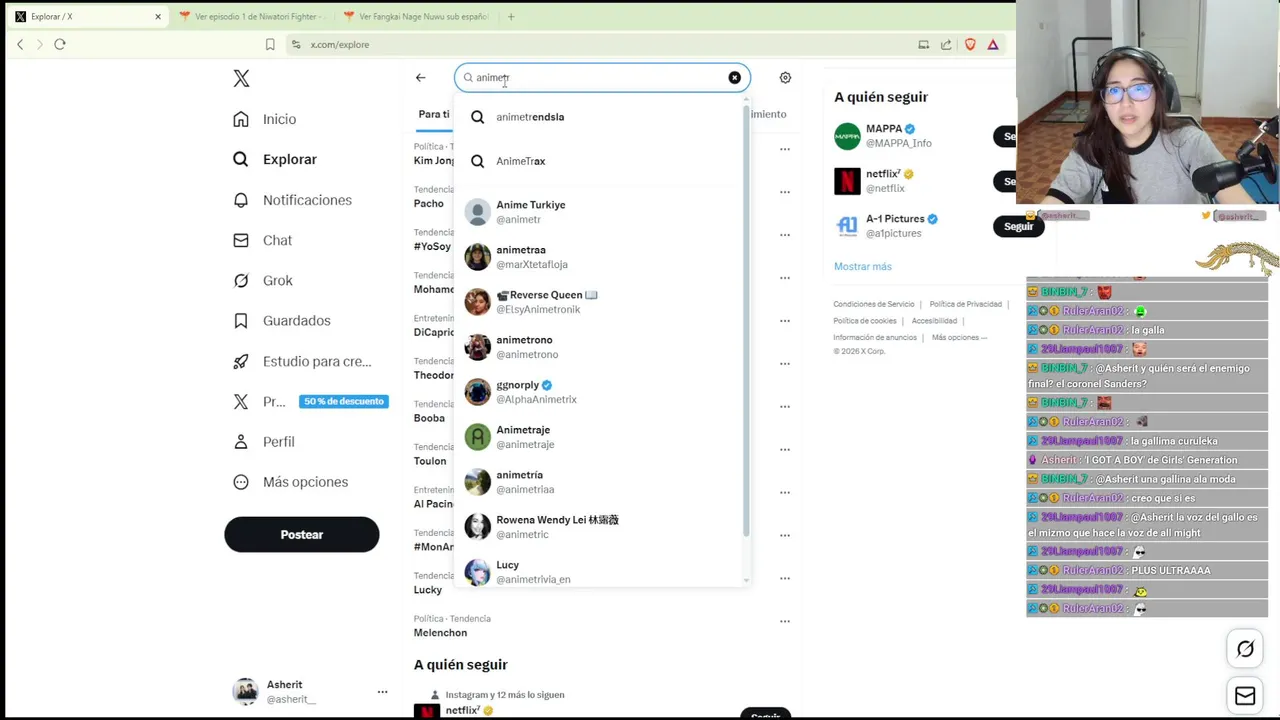Follow A-1 Pictures with Seguir button
1280x720 pixels.
click(1019, 226)
